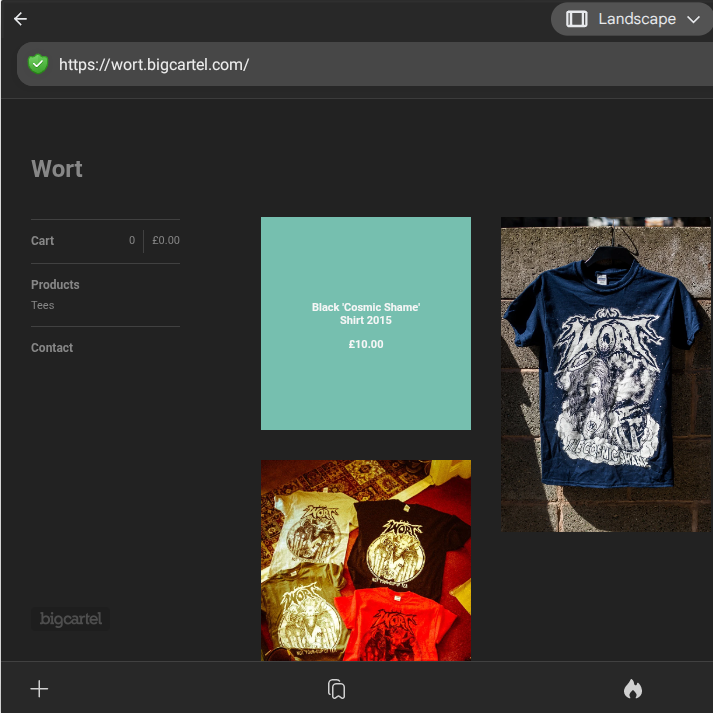Screen dimensions: 713x713
Task: Expand the Landscape orientation dropdown chevron
Action: pyautogui.click(x=694, y=19)
